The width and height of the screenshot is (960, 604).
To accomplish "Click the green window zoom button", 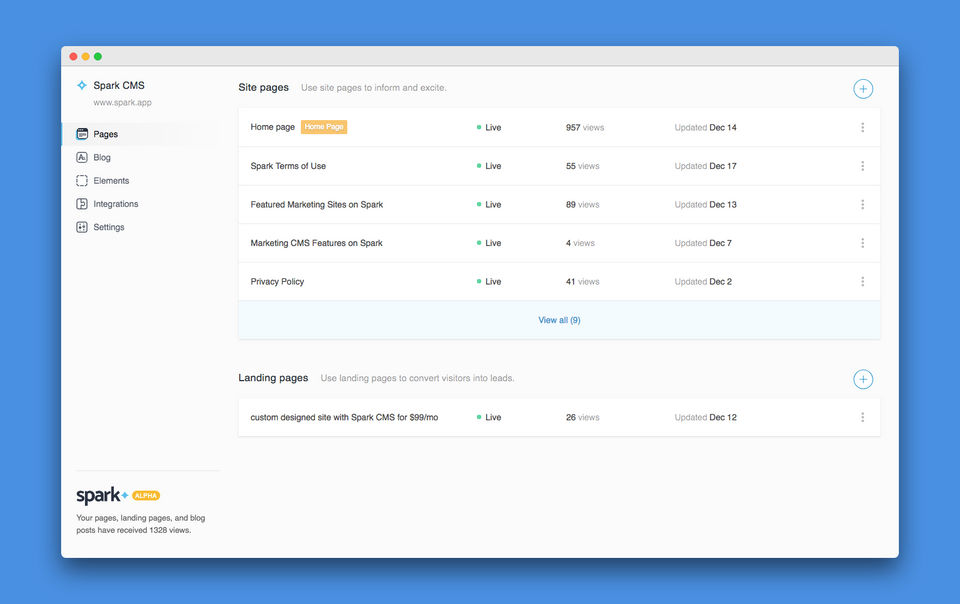I will (98, 56).
